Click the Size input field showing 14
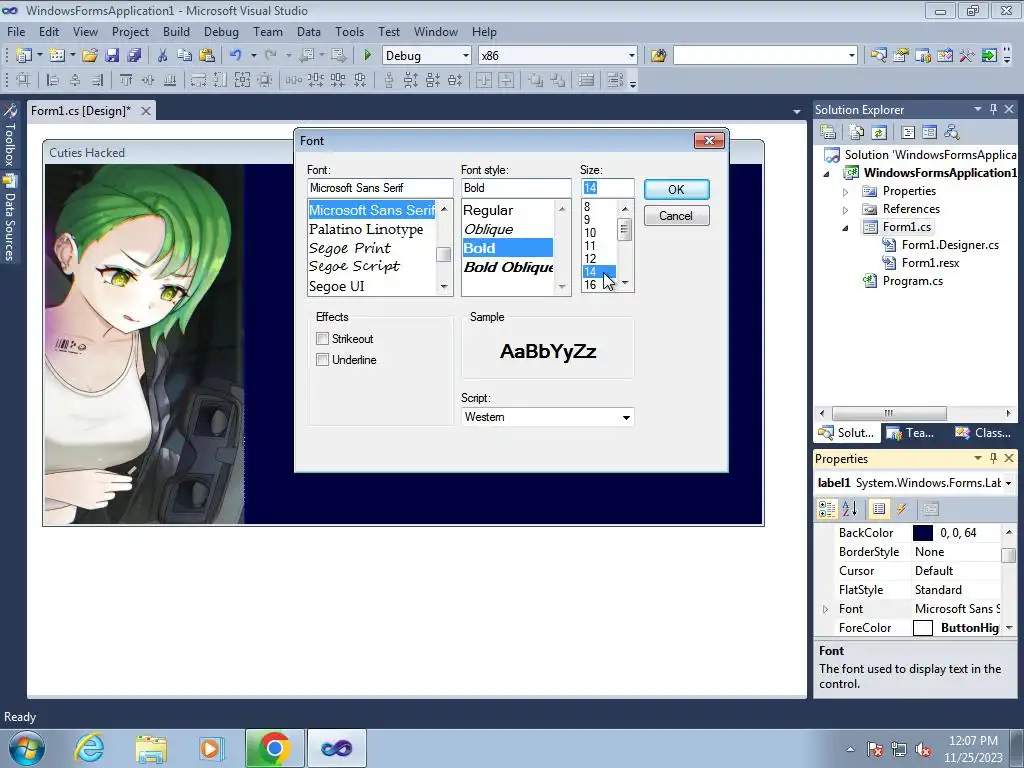Viewport: 1024px width, 768px height. click(607, 188)
